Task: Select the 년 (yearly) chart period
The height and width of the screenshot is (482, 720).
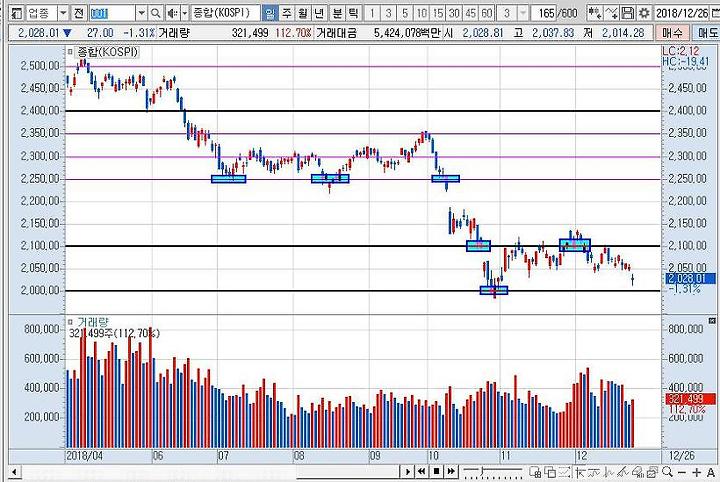Action: (319, 13)
